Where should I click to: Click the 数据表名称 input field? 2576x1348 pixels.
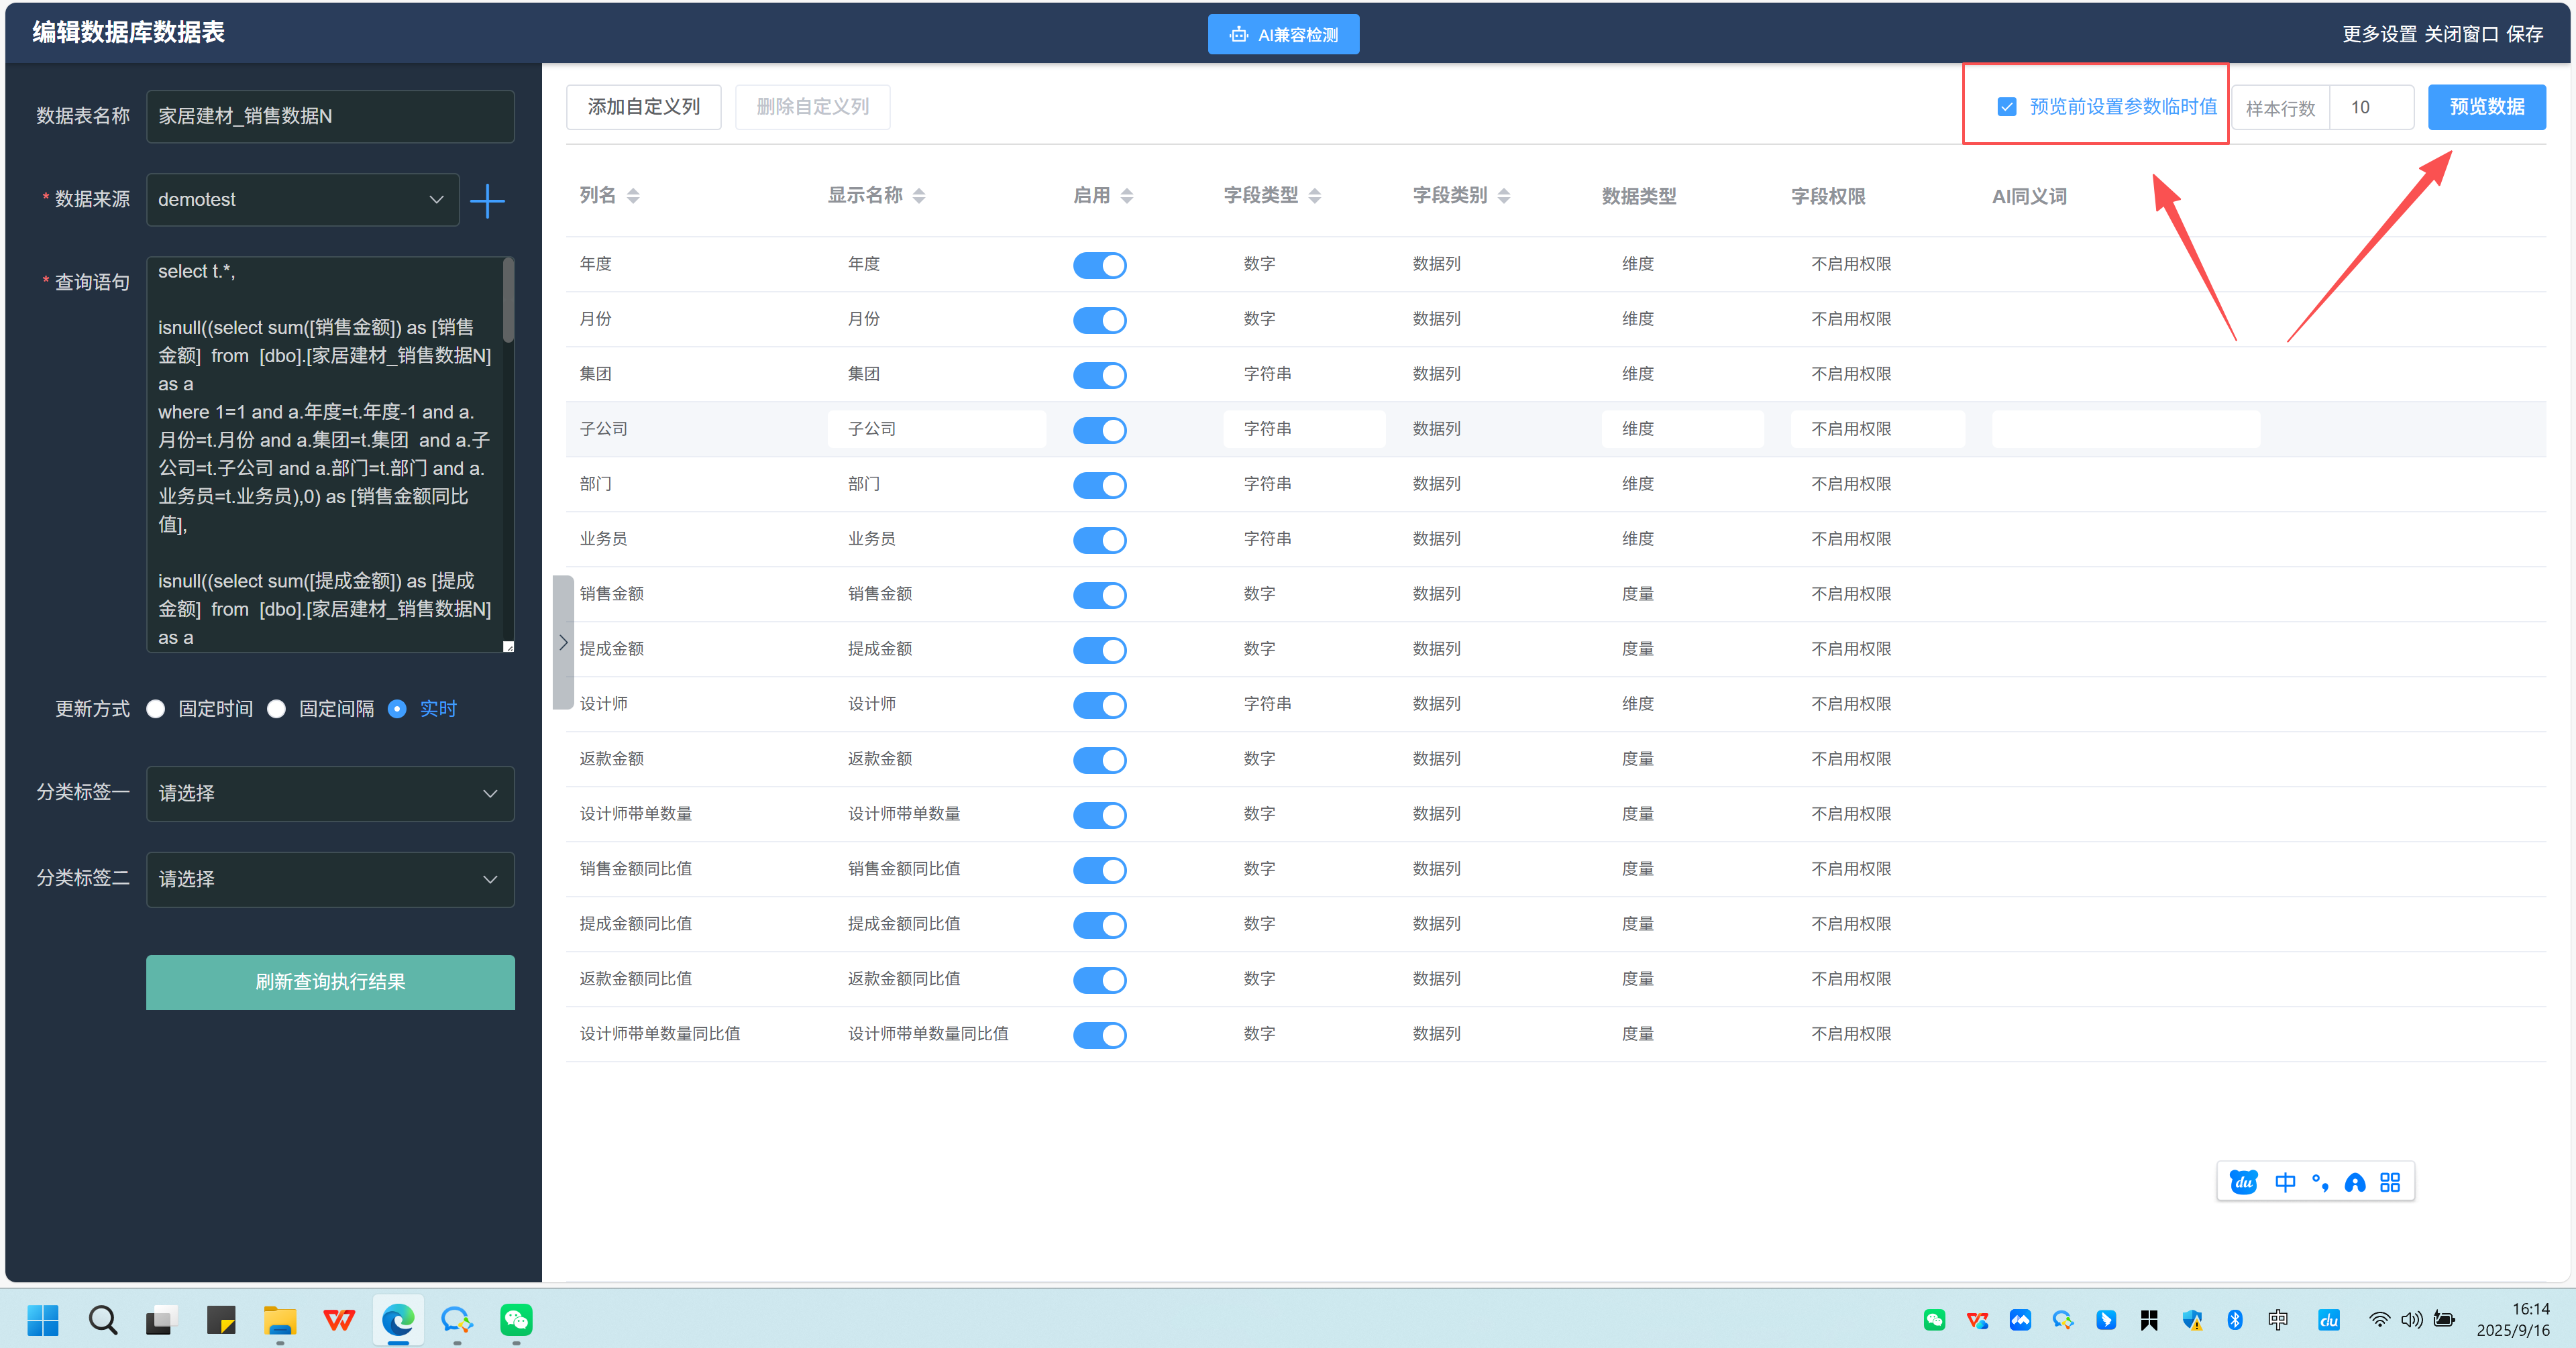coord(330,117)
